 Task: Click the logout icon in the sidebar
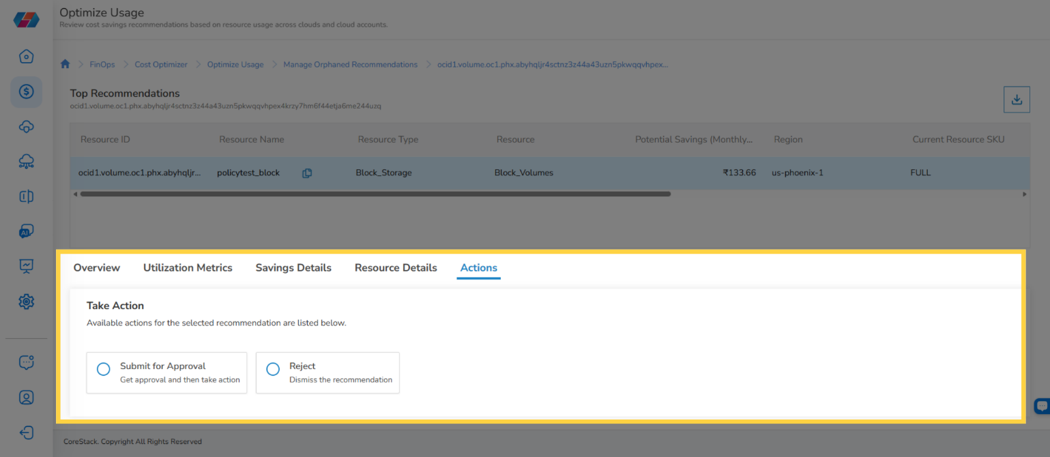point(26,432)
